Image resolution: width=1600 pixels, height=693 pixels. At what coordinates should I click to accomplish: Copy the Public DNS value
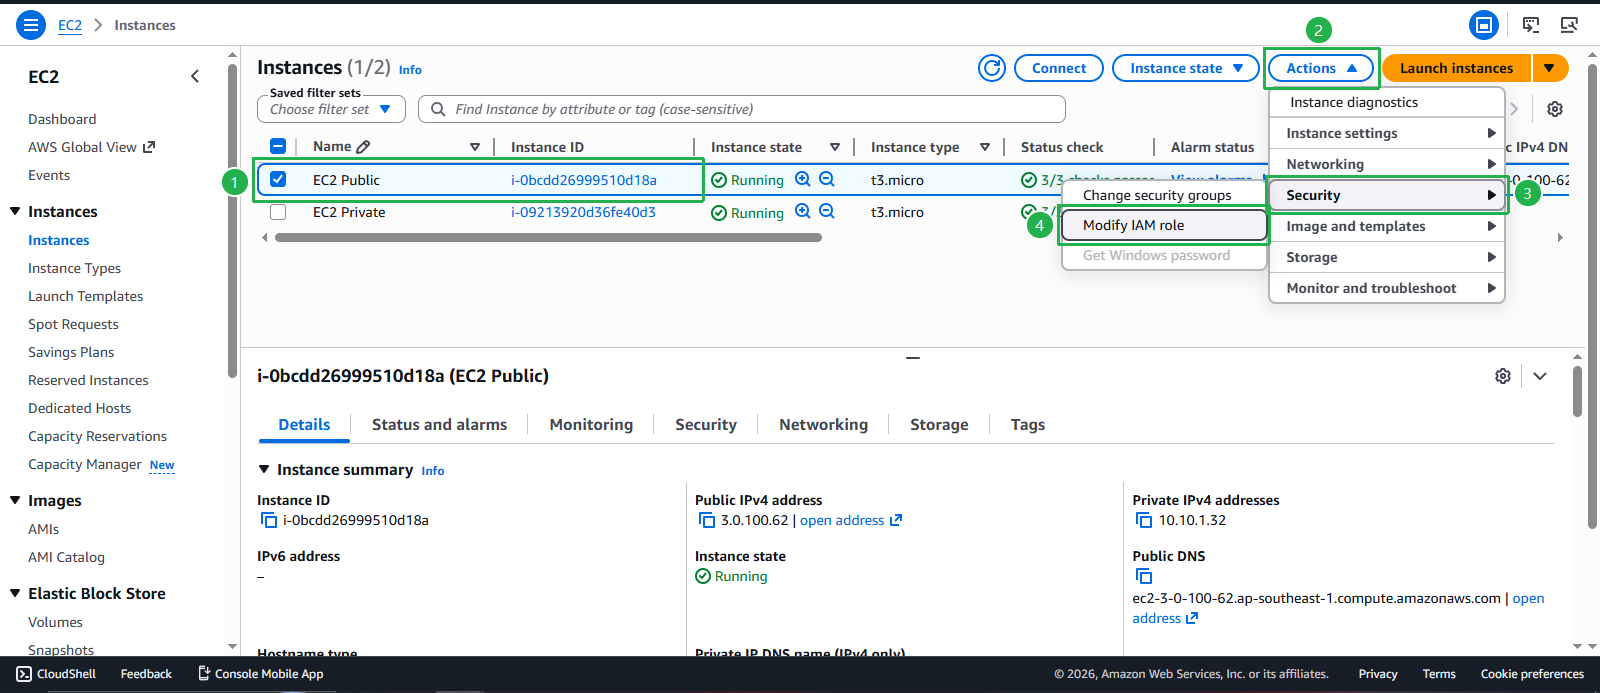(1144, 576)
